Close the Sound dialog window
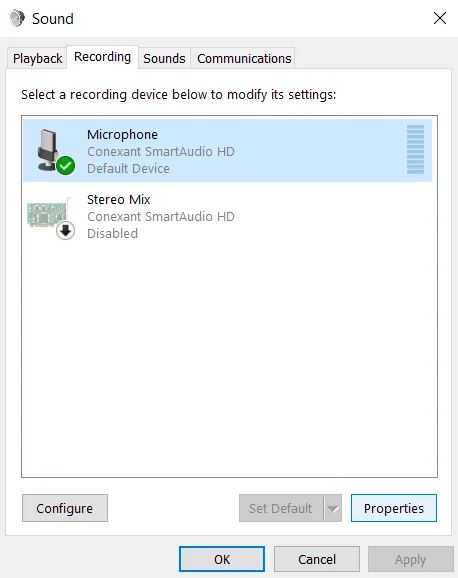The height and width of the screenshot is (578, 458). pyautogui.click(x=440, y=18)
